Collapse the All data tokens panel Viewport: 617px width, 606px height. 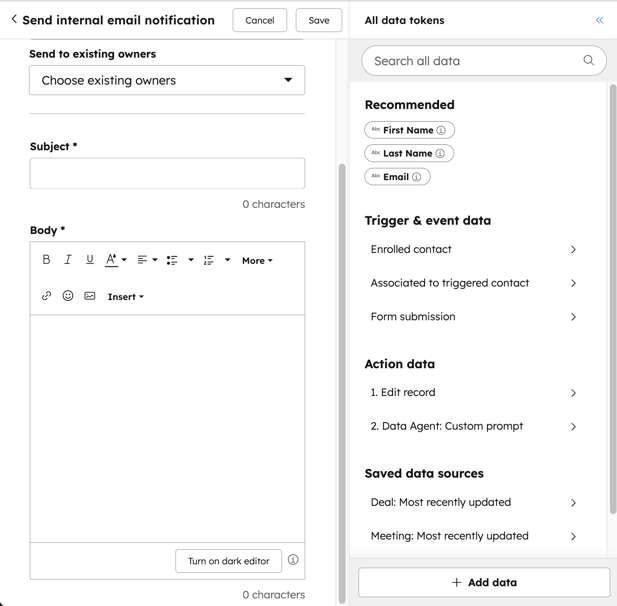click(599, 20)
